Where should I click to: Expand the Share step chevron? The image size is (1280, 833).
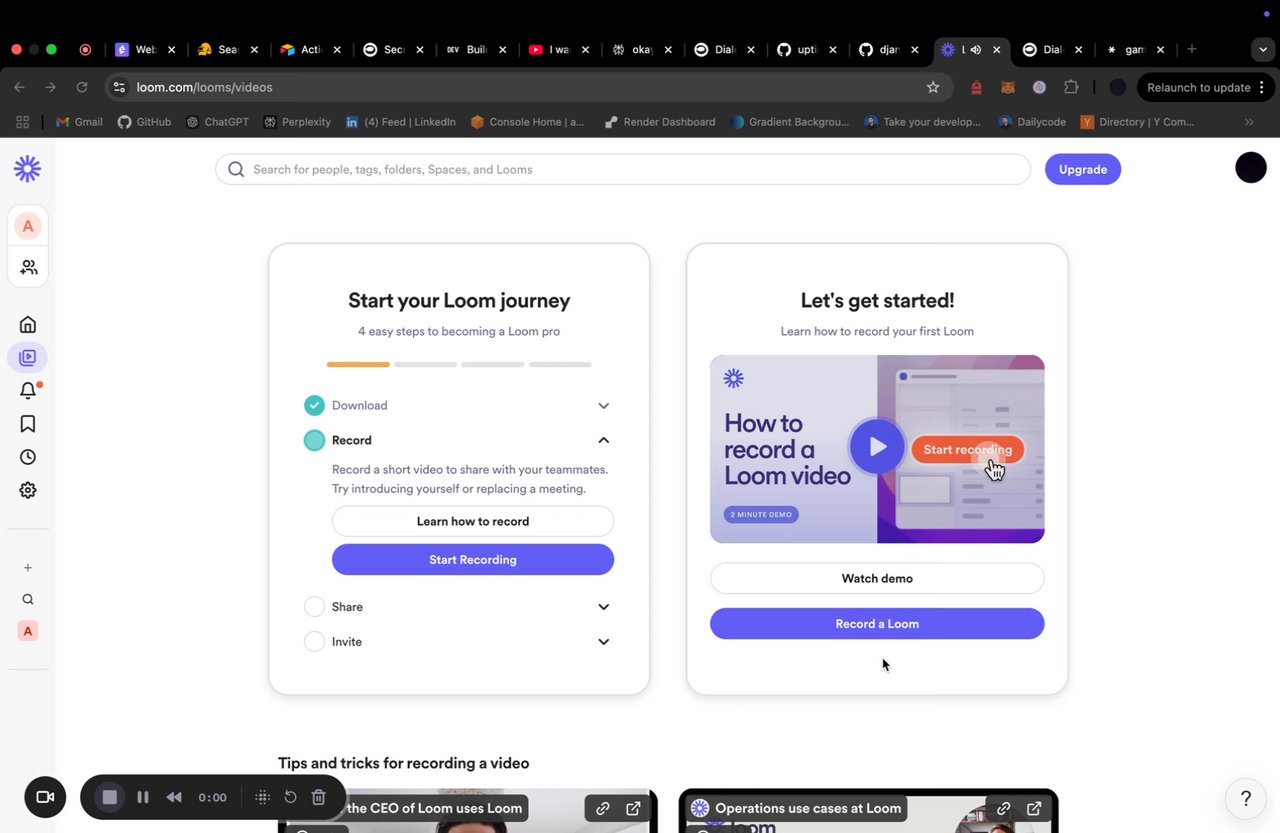(x=603, y=607)
